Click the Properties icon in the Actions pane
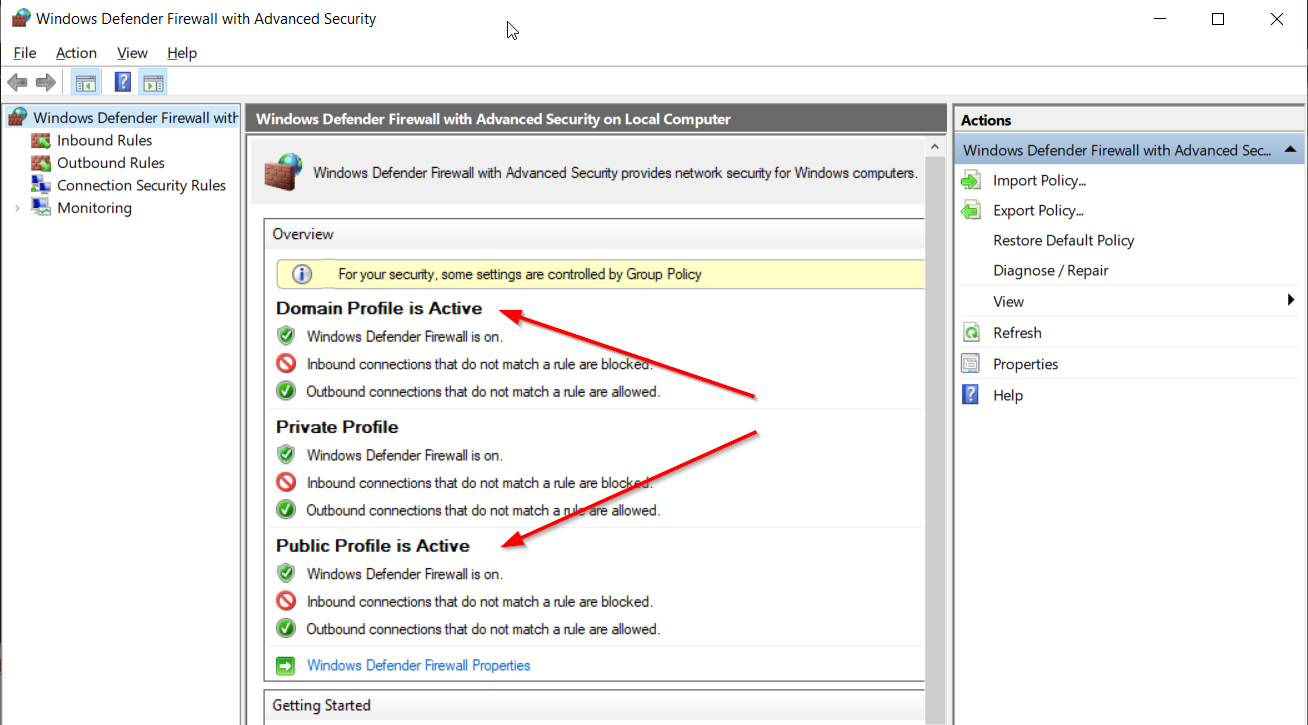The width and height of the screenshot is (1308, 725). (971, 364)
